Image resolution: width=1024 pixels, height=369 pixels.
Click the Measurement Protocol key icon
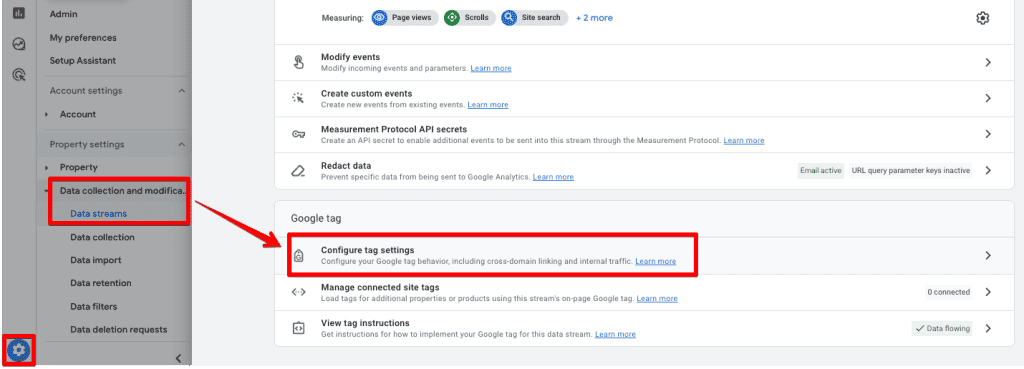click(x=298, y=135)
